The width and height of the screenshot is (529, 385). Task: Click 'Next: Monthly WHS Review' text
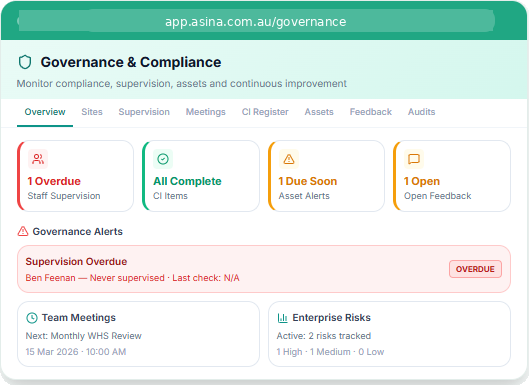tap(84, 336)
